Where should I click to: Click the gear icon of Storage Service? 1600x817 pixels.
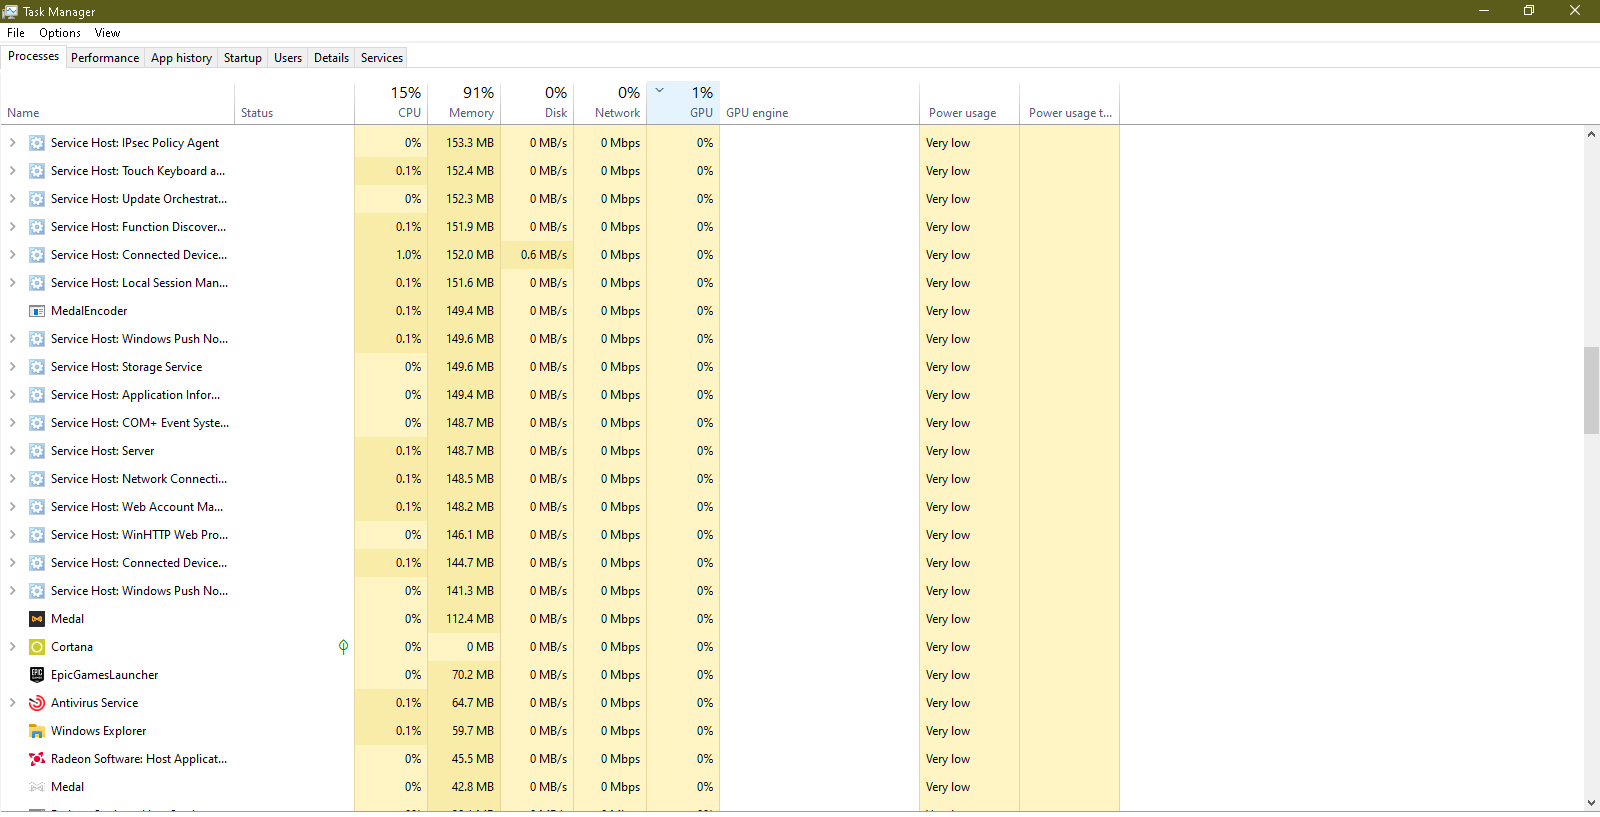[x=37, y=367]
